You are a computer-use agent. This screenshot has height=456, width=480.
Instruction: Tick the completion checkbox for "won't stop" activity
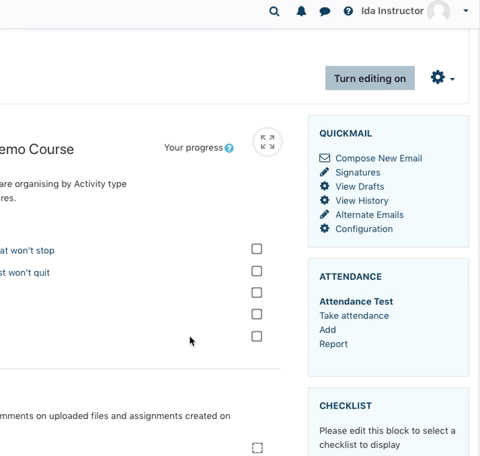point(257,249)
